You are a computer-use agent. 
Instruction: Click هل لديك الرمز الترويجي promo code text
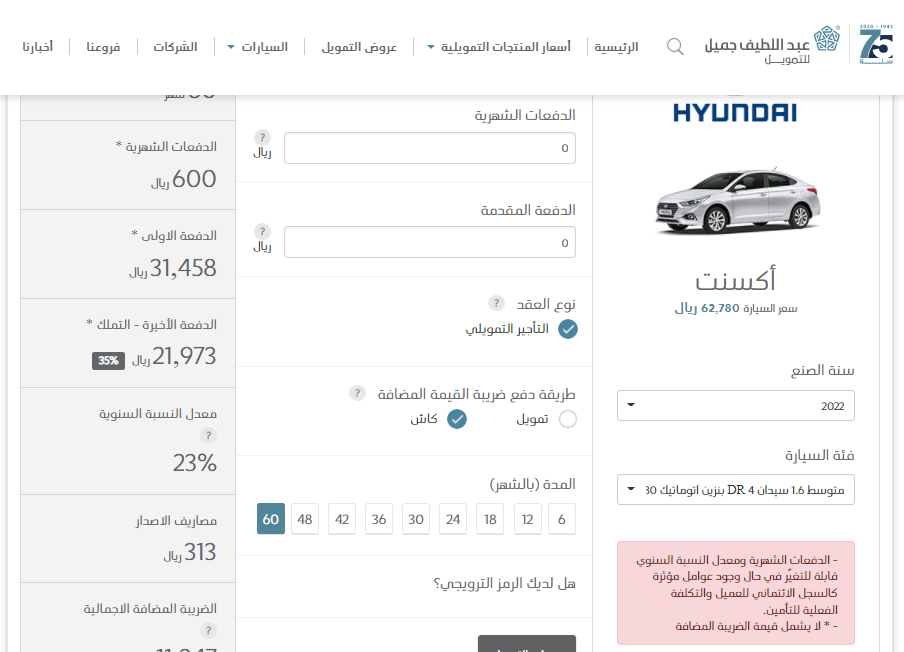[x=504, y=583]
